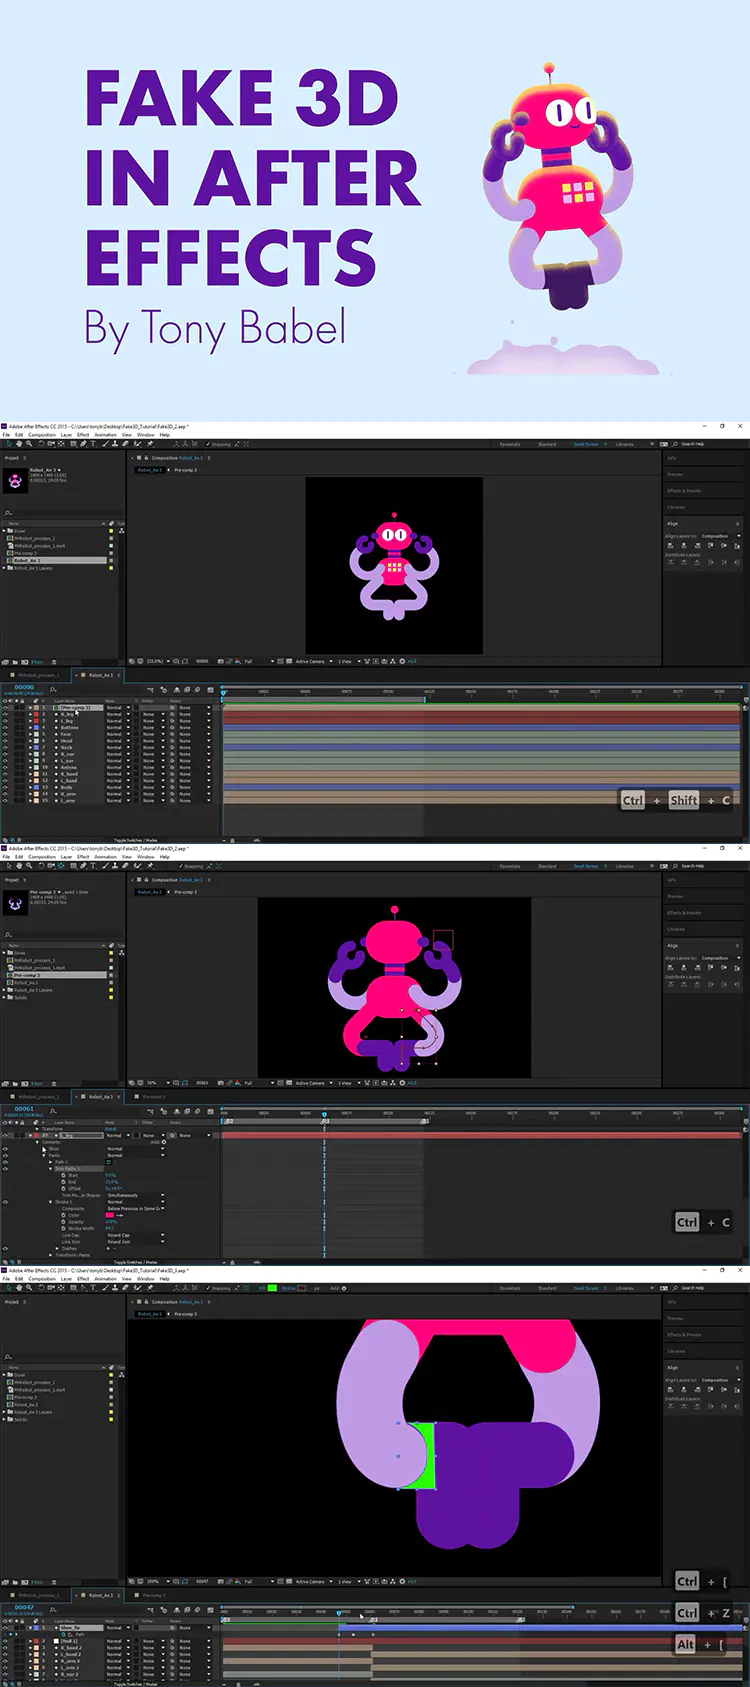Select the Hand tool in the top After Effects window
Image resolution: width=750 pixels, height=1687 pixels.
point(19,444)
